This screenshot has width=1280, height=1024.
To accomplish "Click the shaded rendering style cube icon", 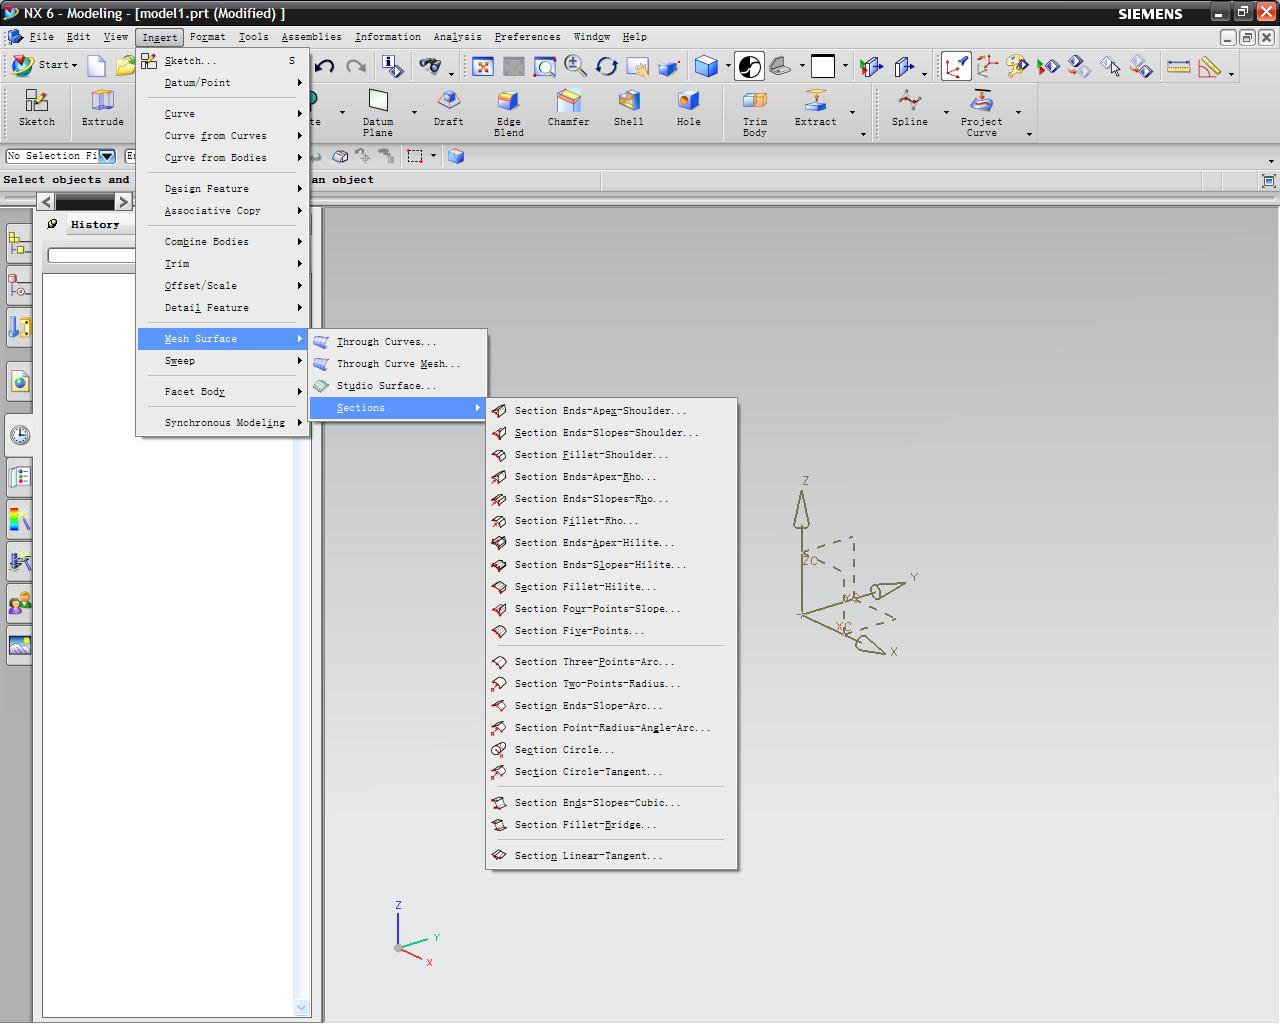I will (706, 66).
